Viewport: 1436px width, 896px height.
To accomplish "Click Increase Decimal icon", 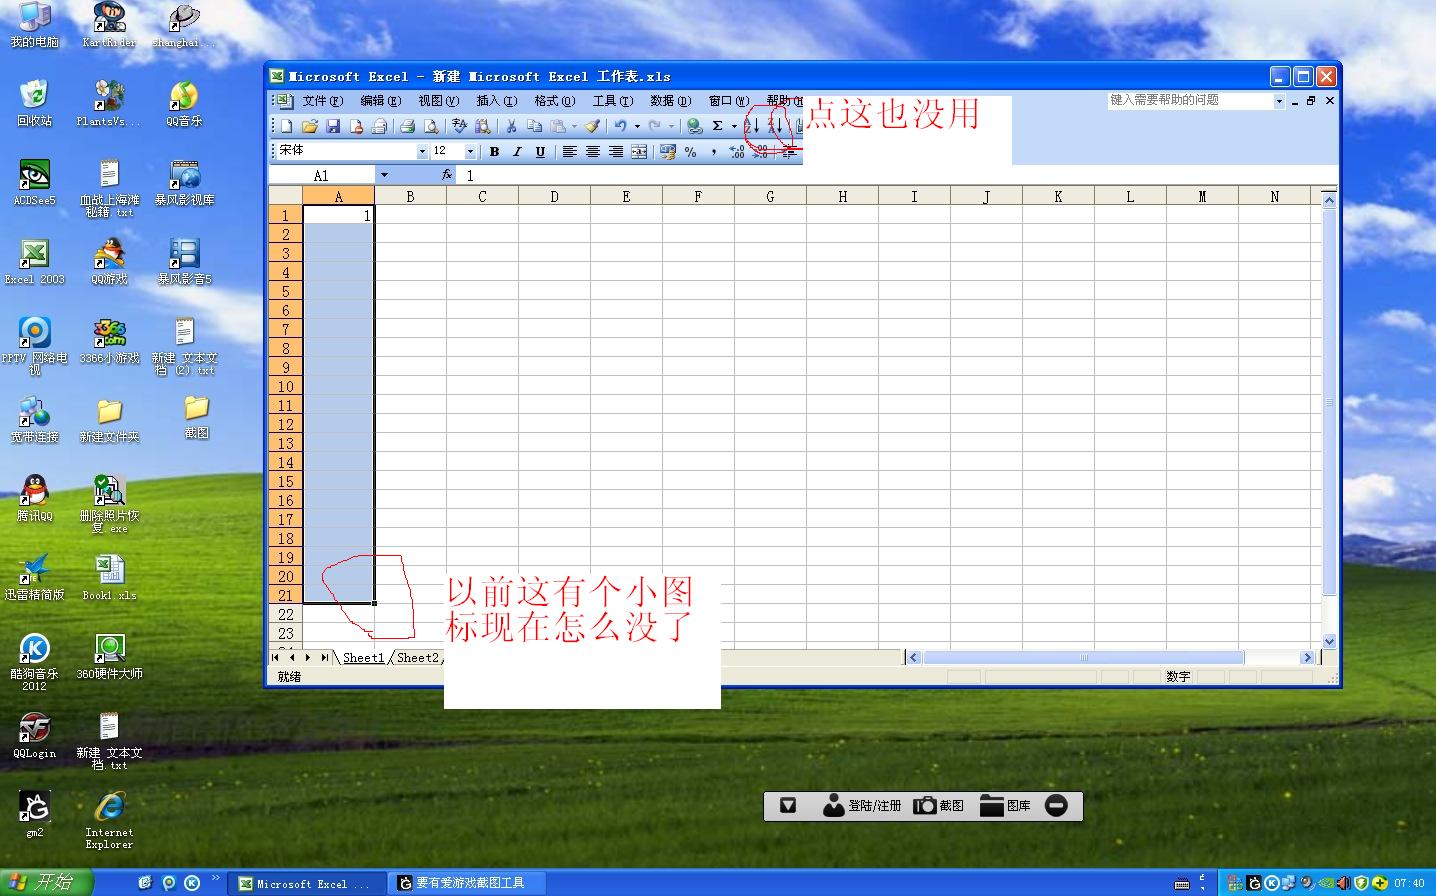I will coord(736,151).
